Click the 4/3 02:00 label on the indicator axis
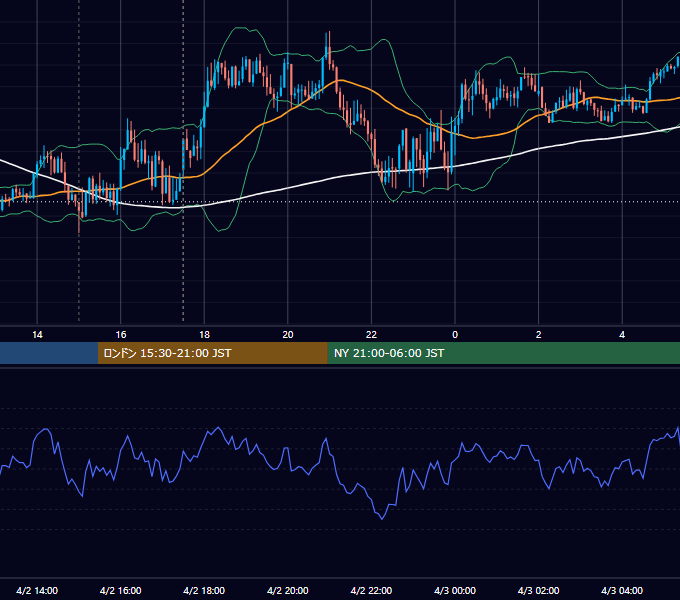 (538, 590)
